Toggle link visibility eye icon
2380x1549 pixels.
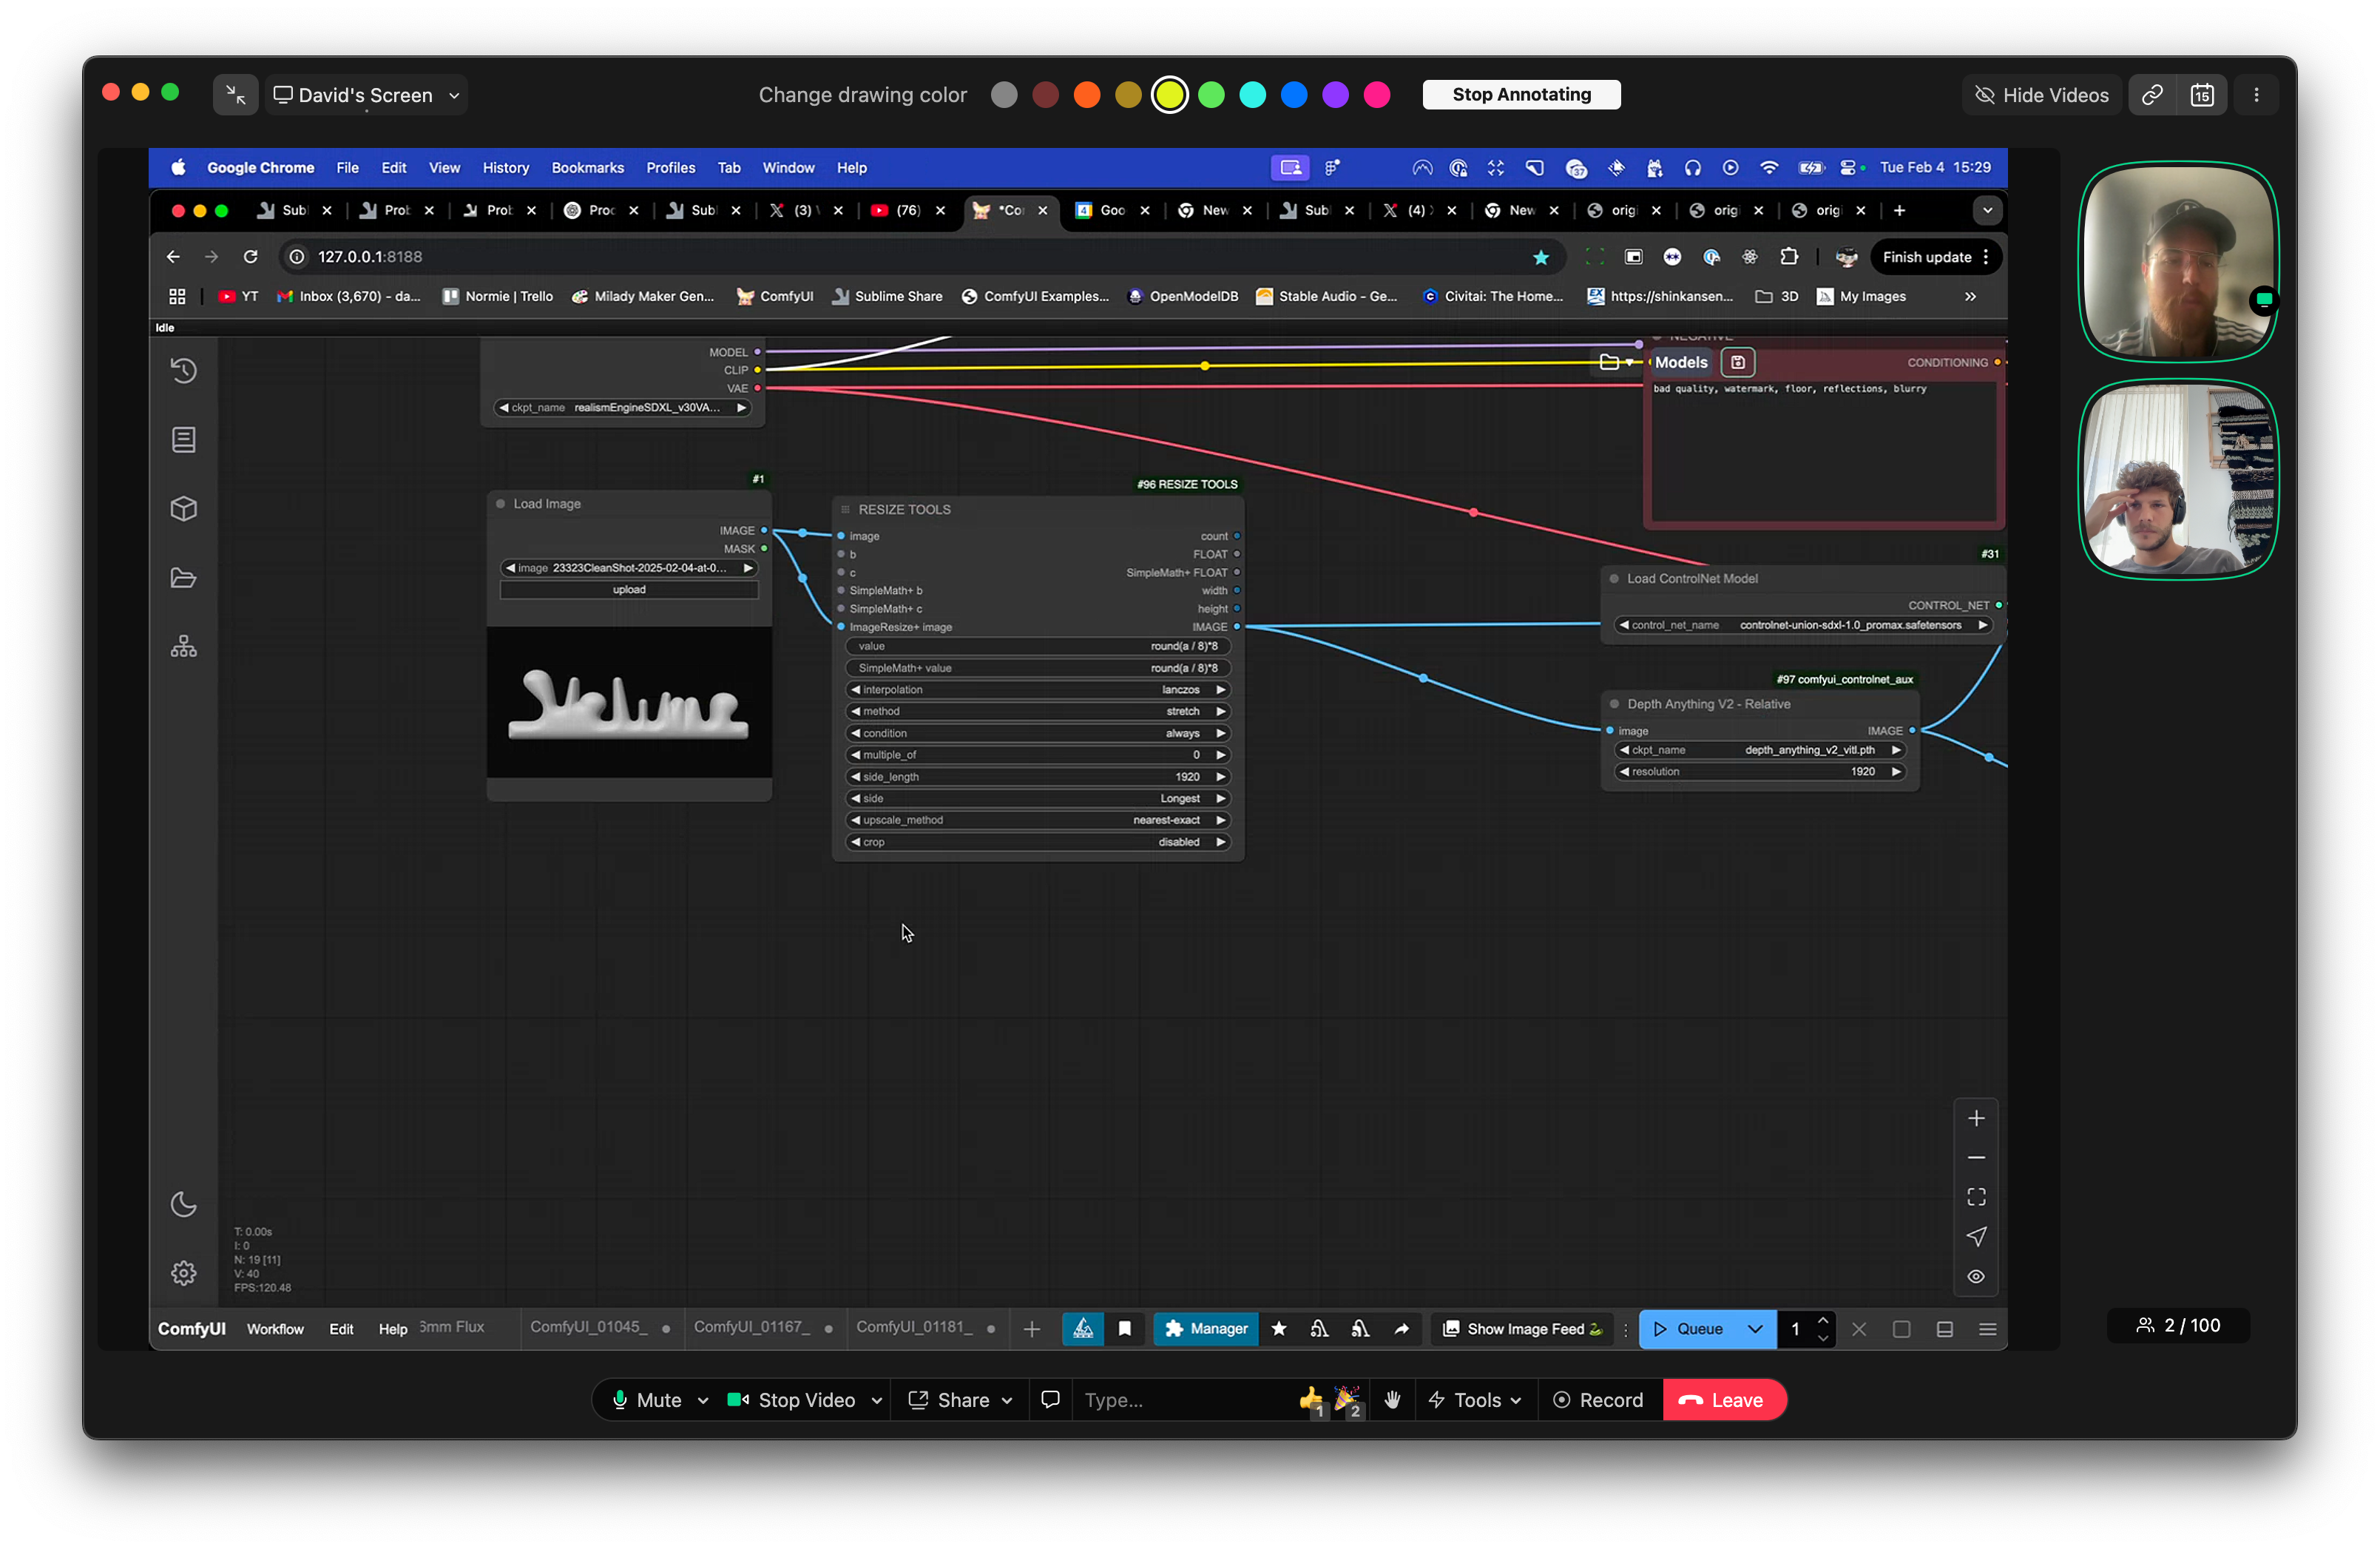(x=1976, y=1276)
